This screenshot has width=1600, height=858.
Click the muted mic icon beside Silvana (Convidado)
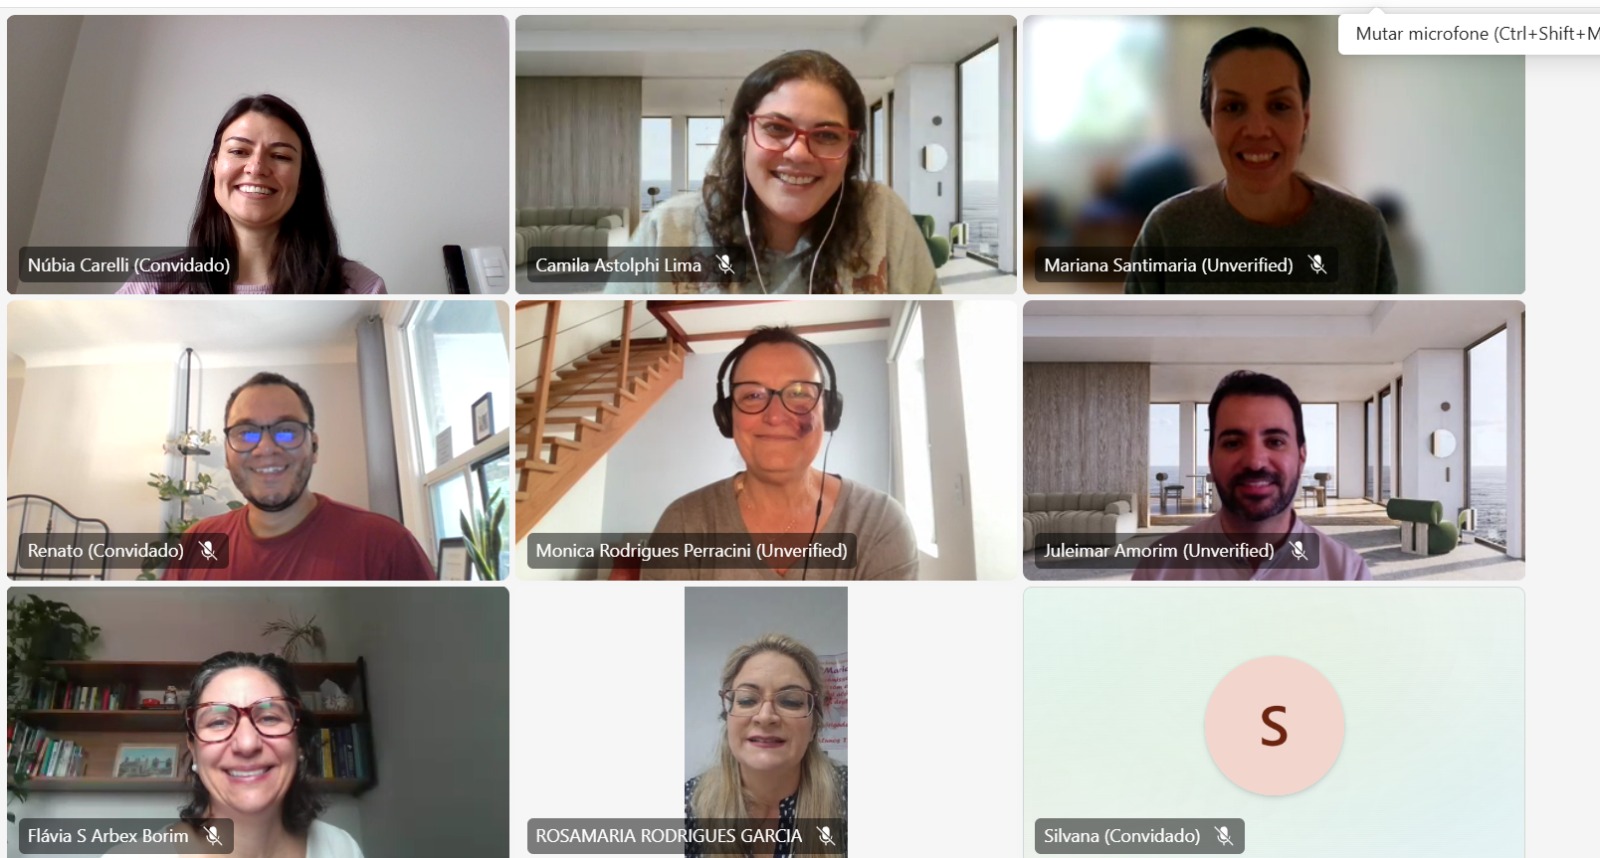click(x=1224, y=835)
